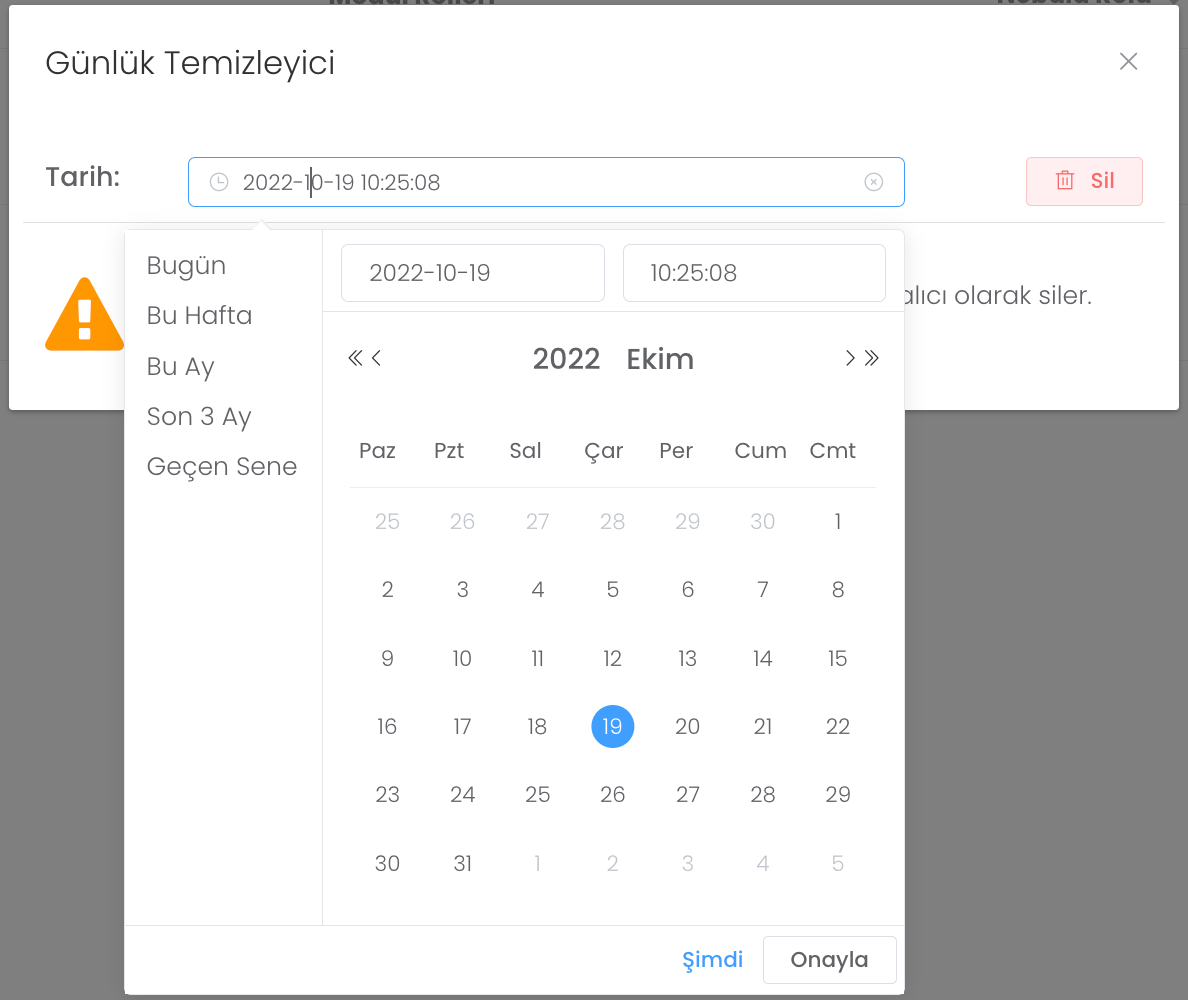
Task: Click the clock icon in the Tarih field
Action: tap(218, 182)
